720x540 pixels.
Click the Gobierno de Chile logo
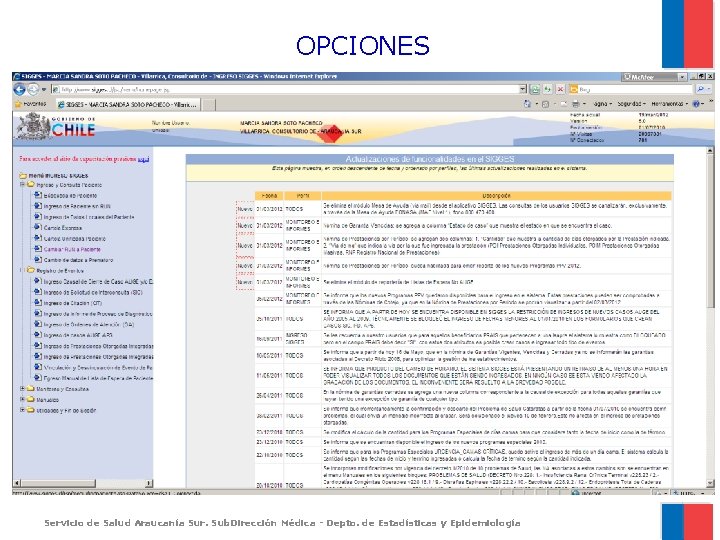coord(56,127)
